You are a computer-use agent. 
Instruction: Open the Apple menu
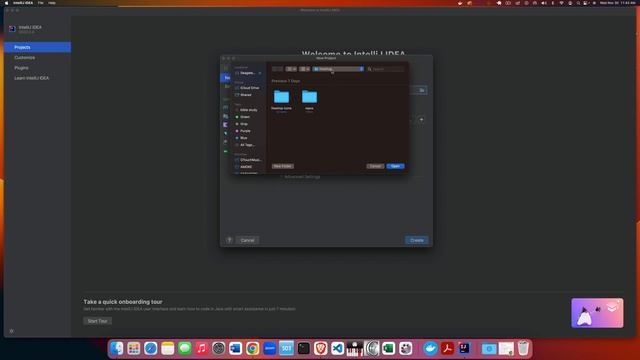coord(6,3)
